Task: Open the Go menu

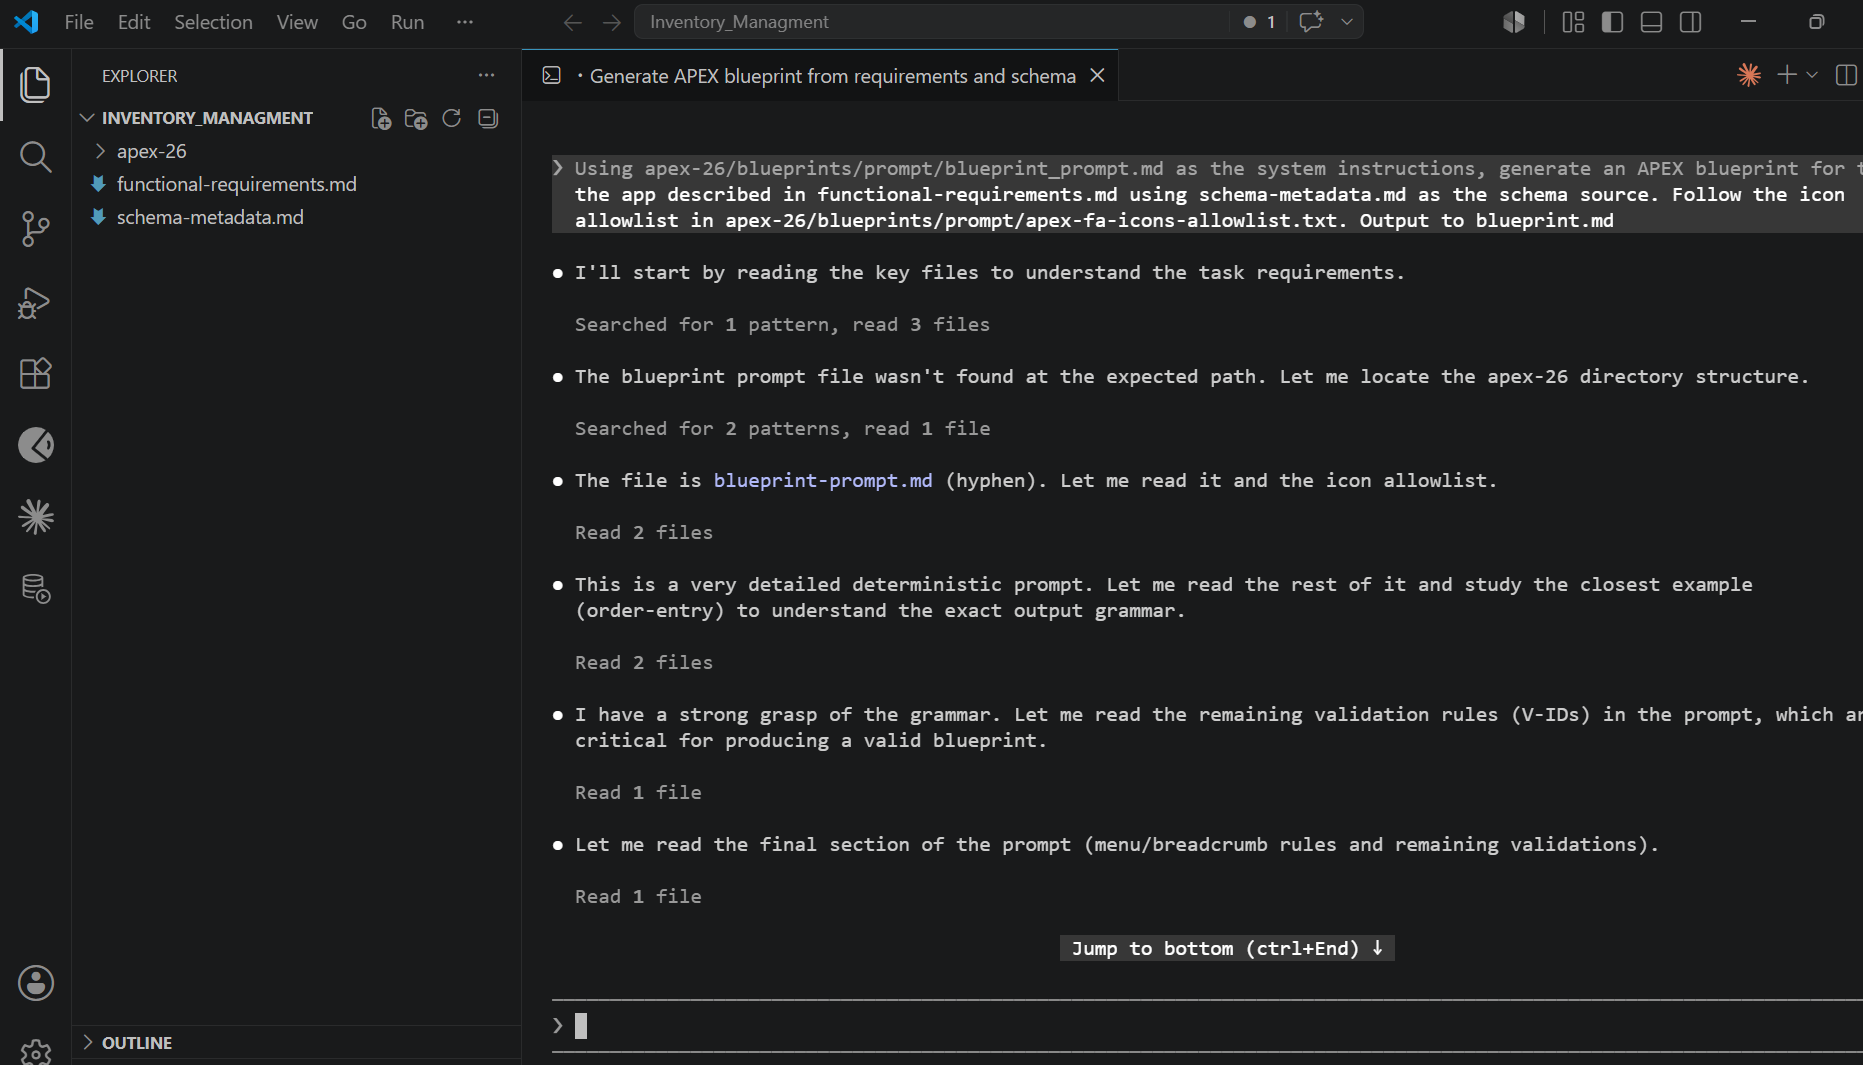Action: [354, 22]
